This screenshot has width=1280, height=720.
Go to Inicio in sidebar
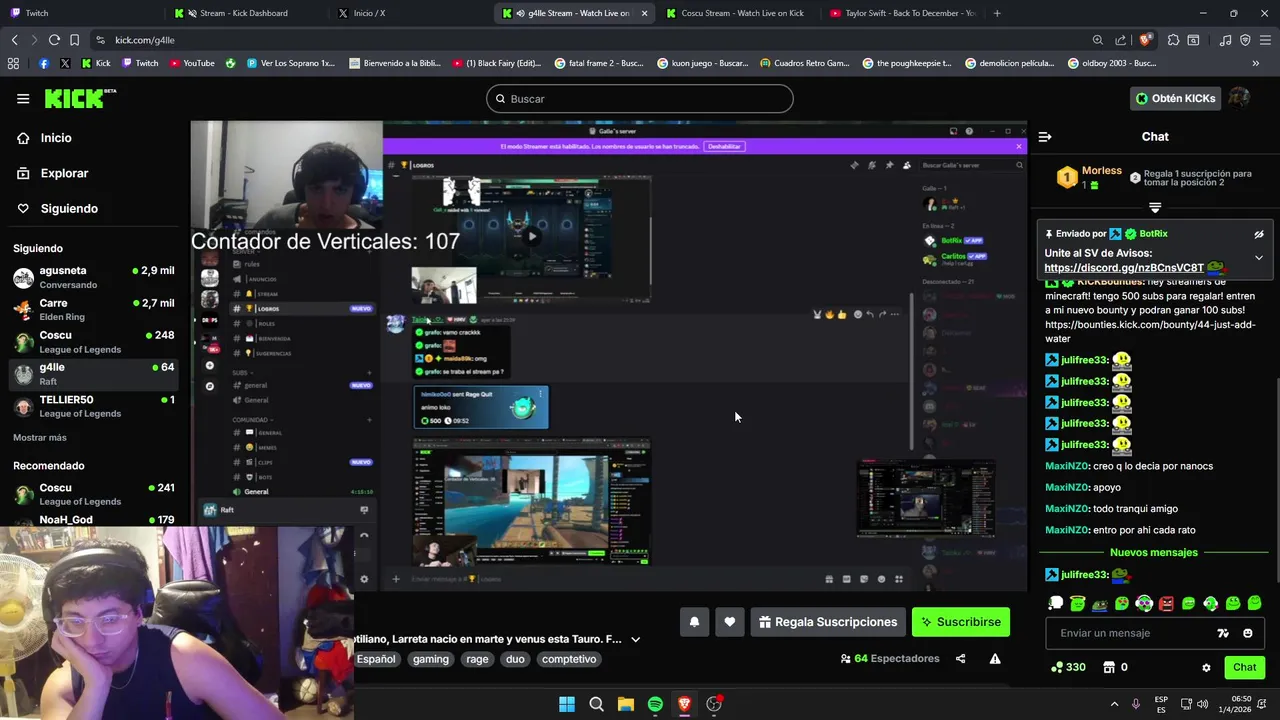pyautogui.click(x=56, y=138)
